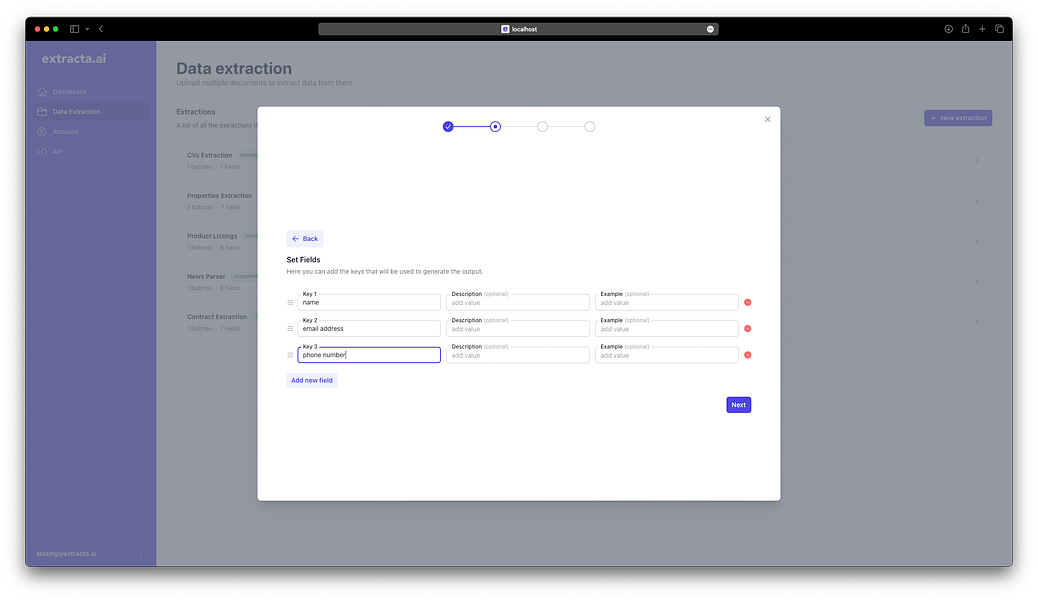Image resolution: width=1038 pixels, height=600 pixels.
Task: Go back to previous step
Action: tap(305, 238)
